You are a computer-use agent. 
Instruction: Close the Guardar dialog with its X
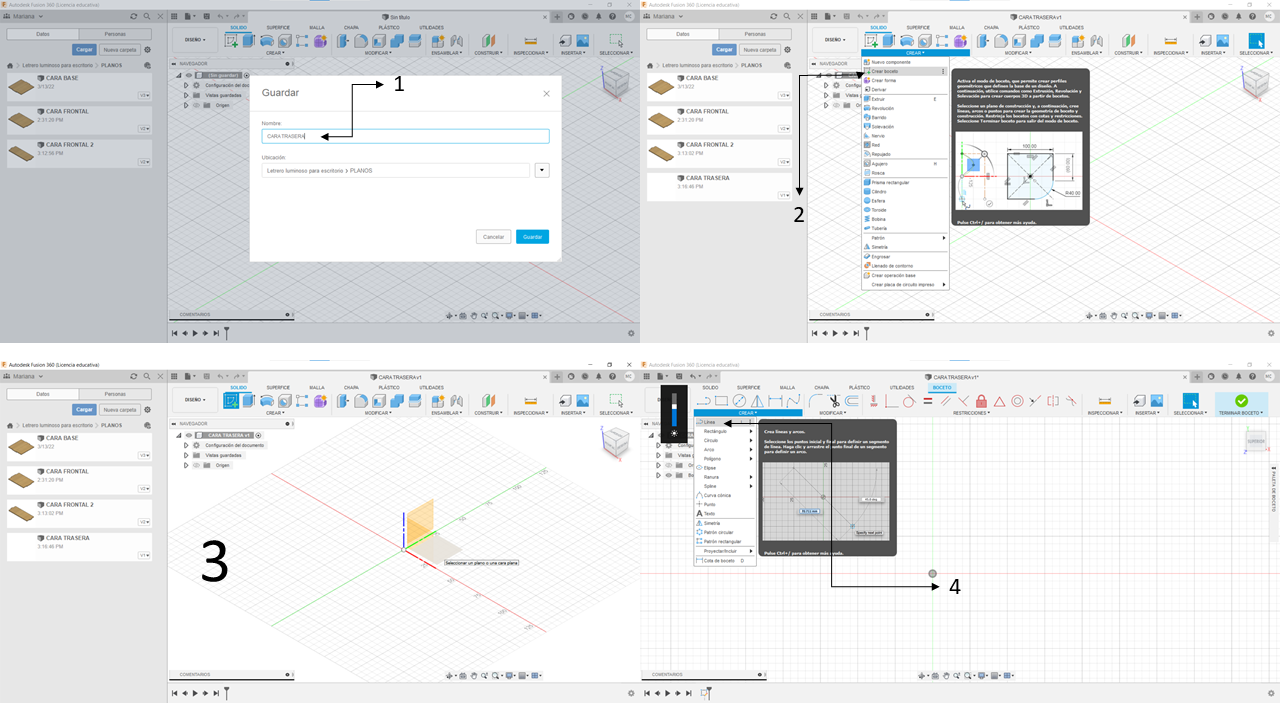point(546,93)
